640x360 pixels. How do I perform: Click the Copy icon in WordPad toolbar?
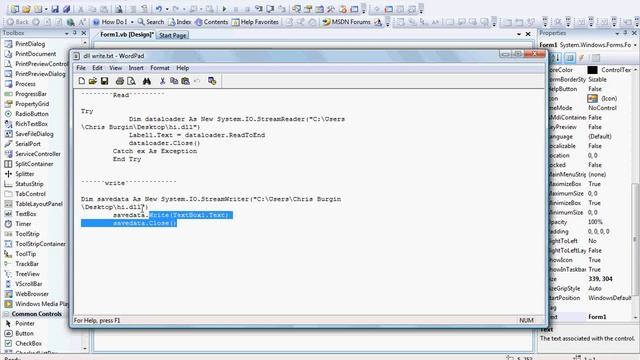pyautogui.click(x=174, y=81)
